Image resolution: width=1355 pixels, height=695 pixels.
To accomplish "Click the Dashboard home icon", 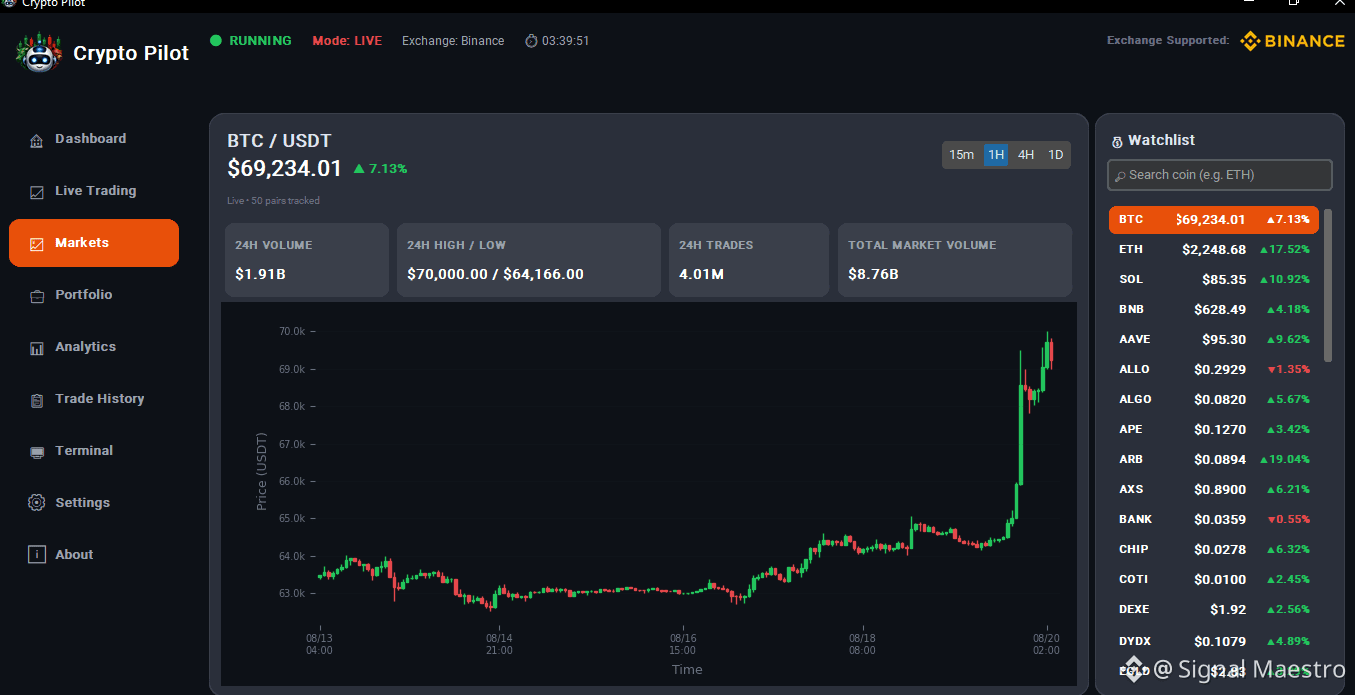I will coord(37,140).
